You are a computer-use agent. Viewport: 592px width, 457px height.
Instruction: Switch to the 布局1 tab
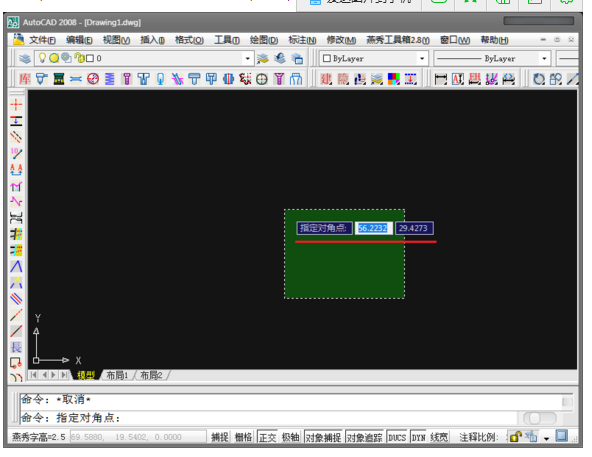[117, 375]
